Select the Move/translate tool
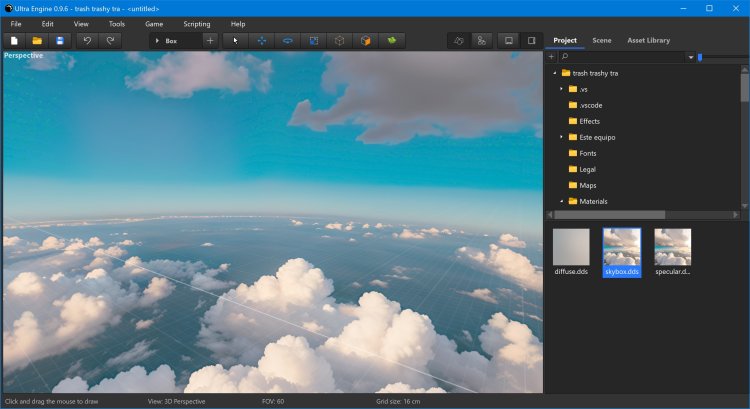The image size is (750, 409). 262,41
